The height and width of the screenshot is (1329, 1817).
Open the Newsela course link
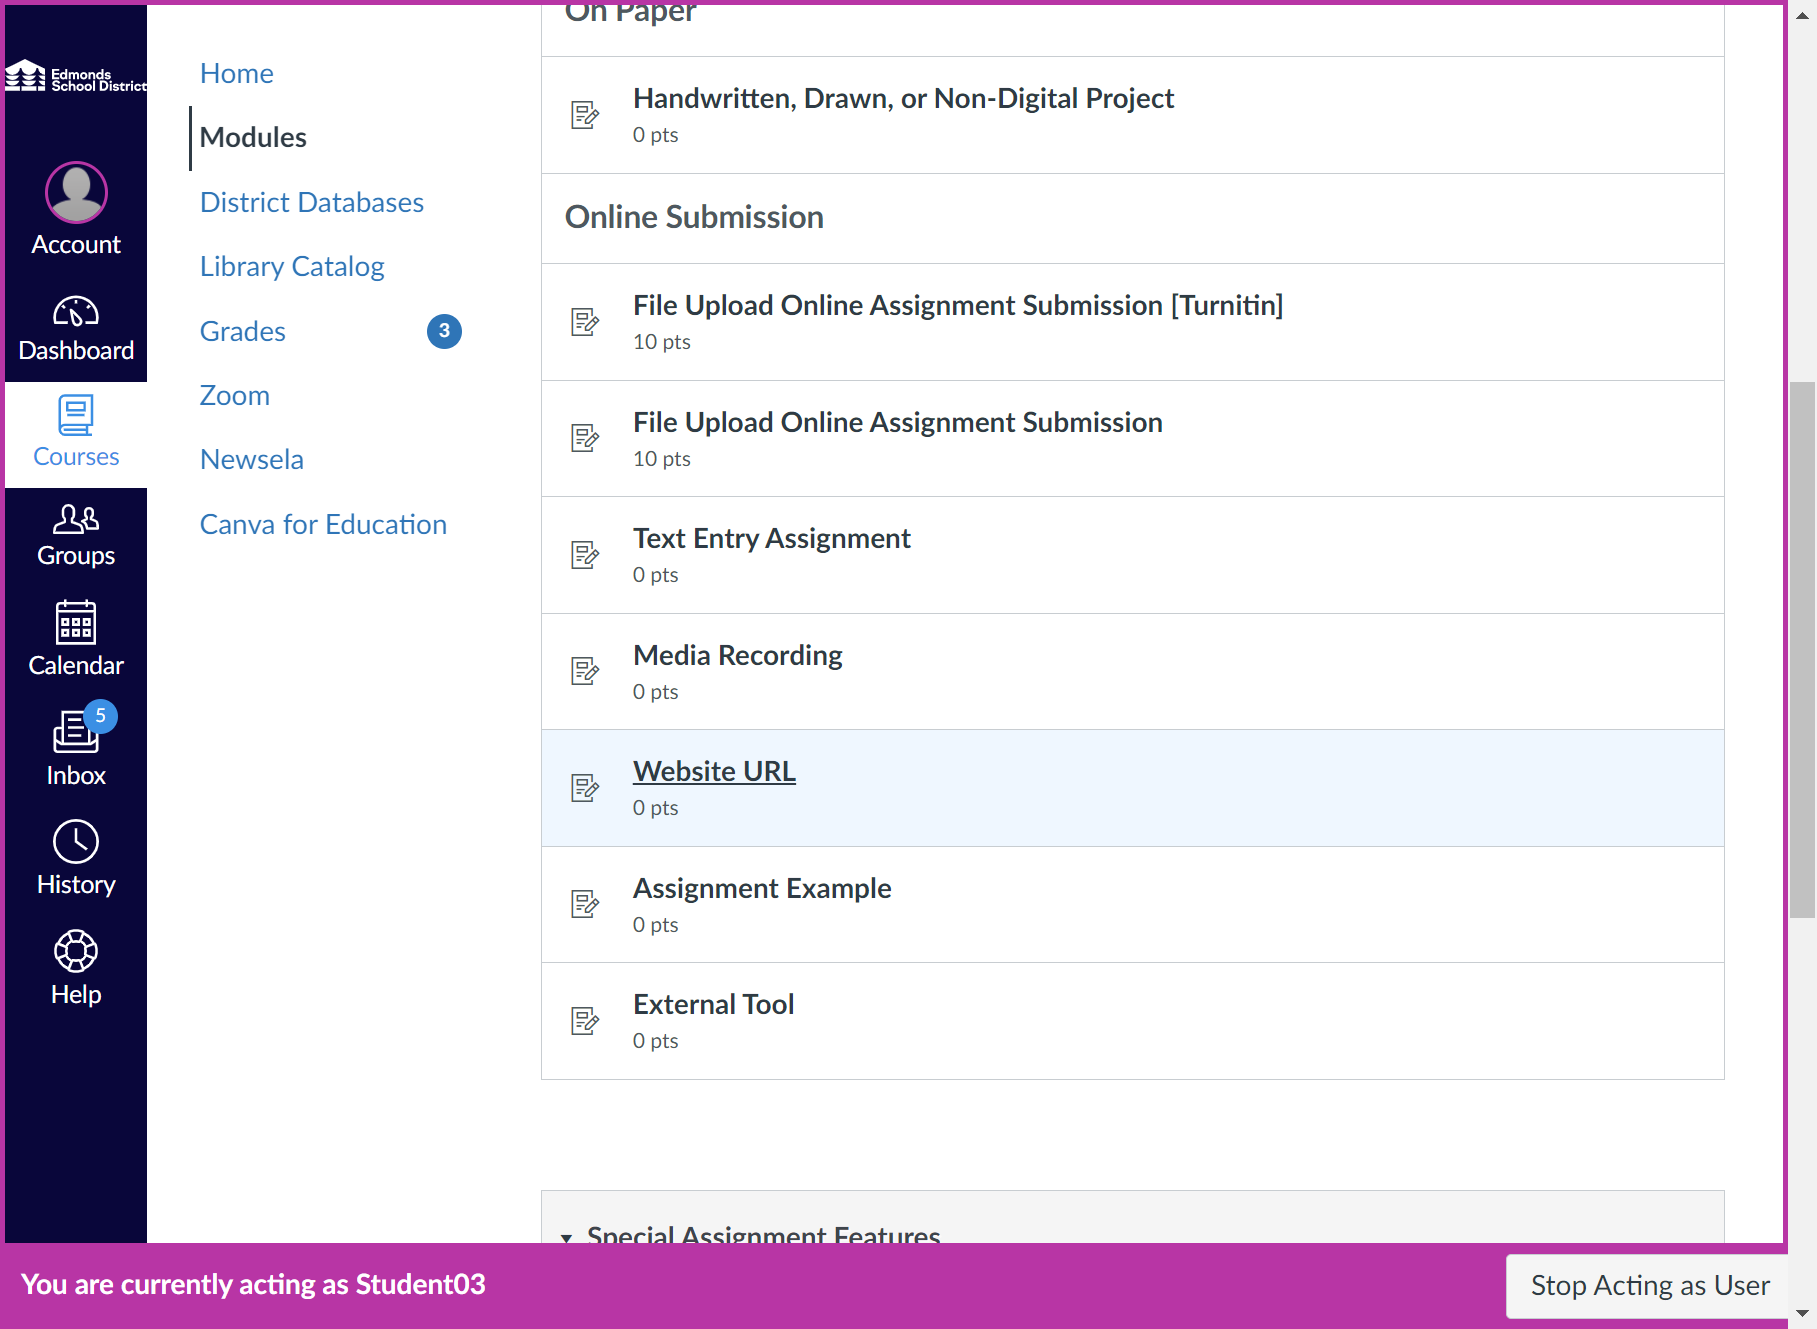[x=252, y=459]
